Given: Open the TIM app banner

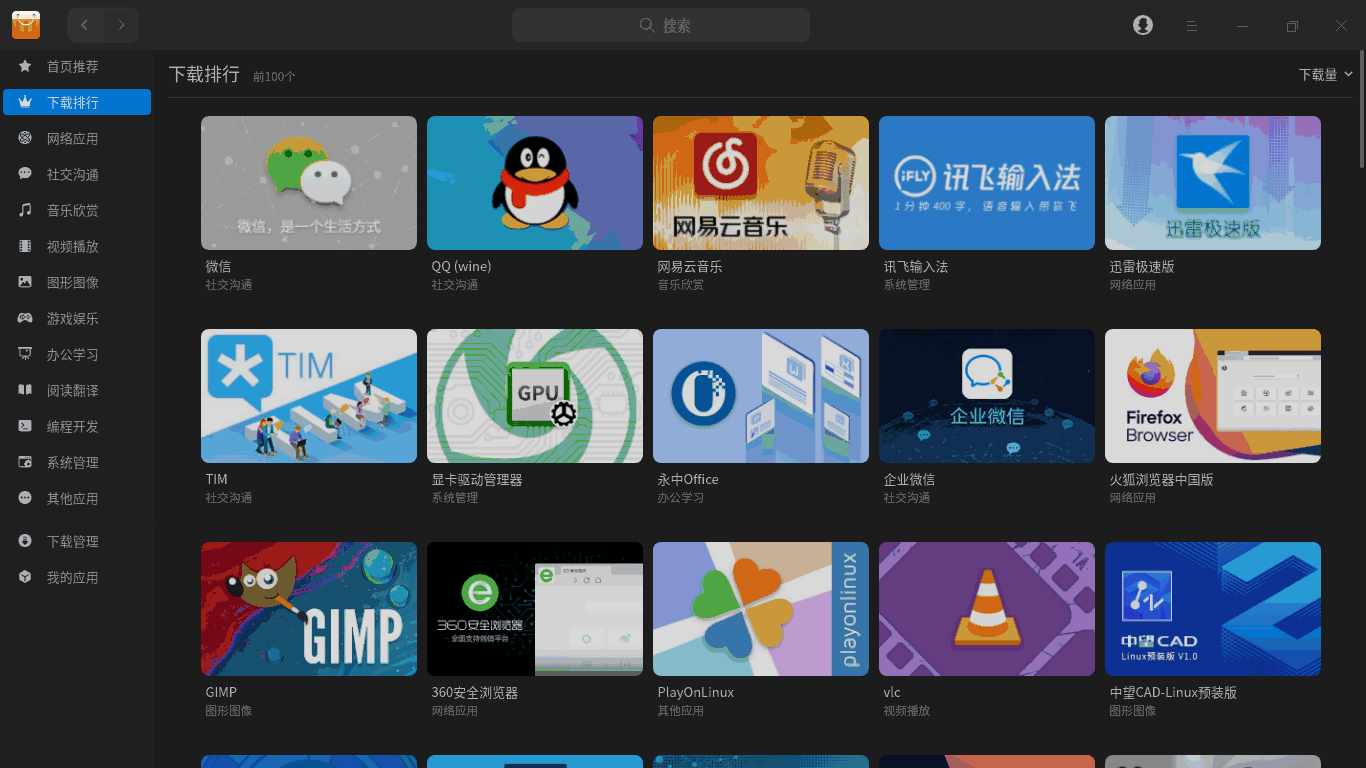Looking at the screenshot, I should tap(309, 396).
